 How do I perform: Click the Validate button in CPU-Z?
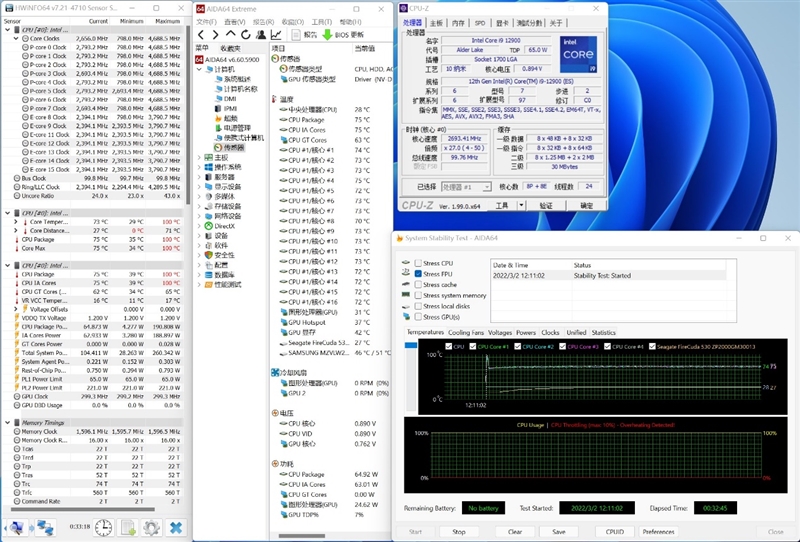pyautogui.click(x=546, y=205)
